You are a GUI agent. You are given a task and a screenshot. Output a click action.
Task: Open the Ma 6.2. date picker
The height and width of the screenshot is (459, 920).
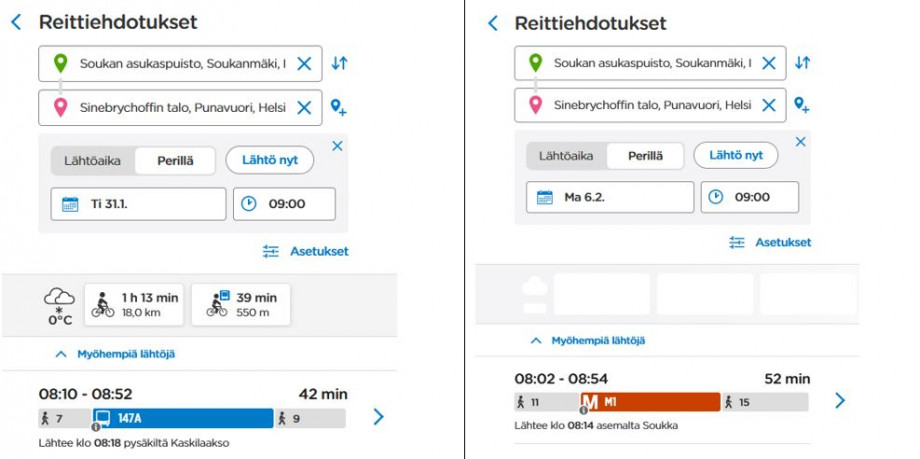(x=610, y=197)
